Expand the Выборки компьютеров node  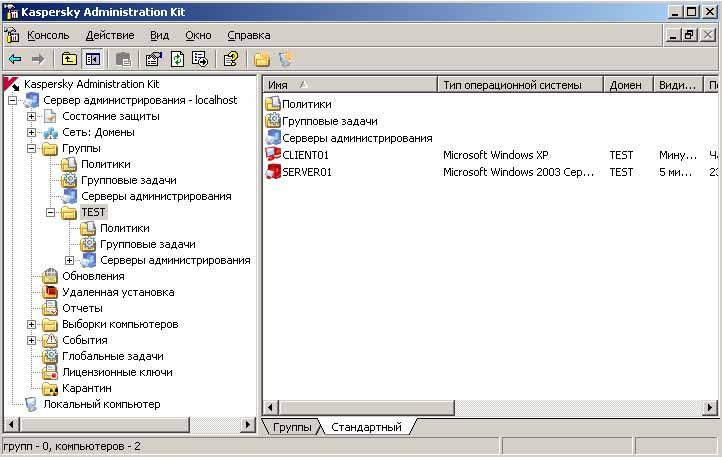tap(31, 324)
